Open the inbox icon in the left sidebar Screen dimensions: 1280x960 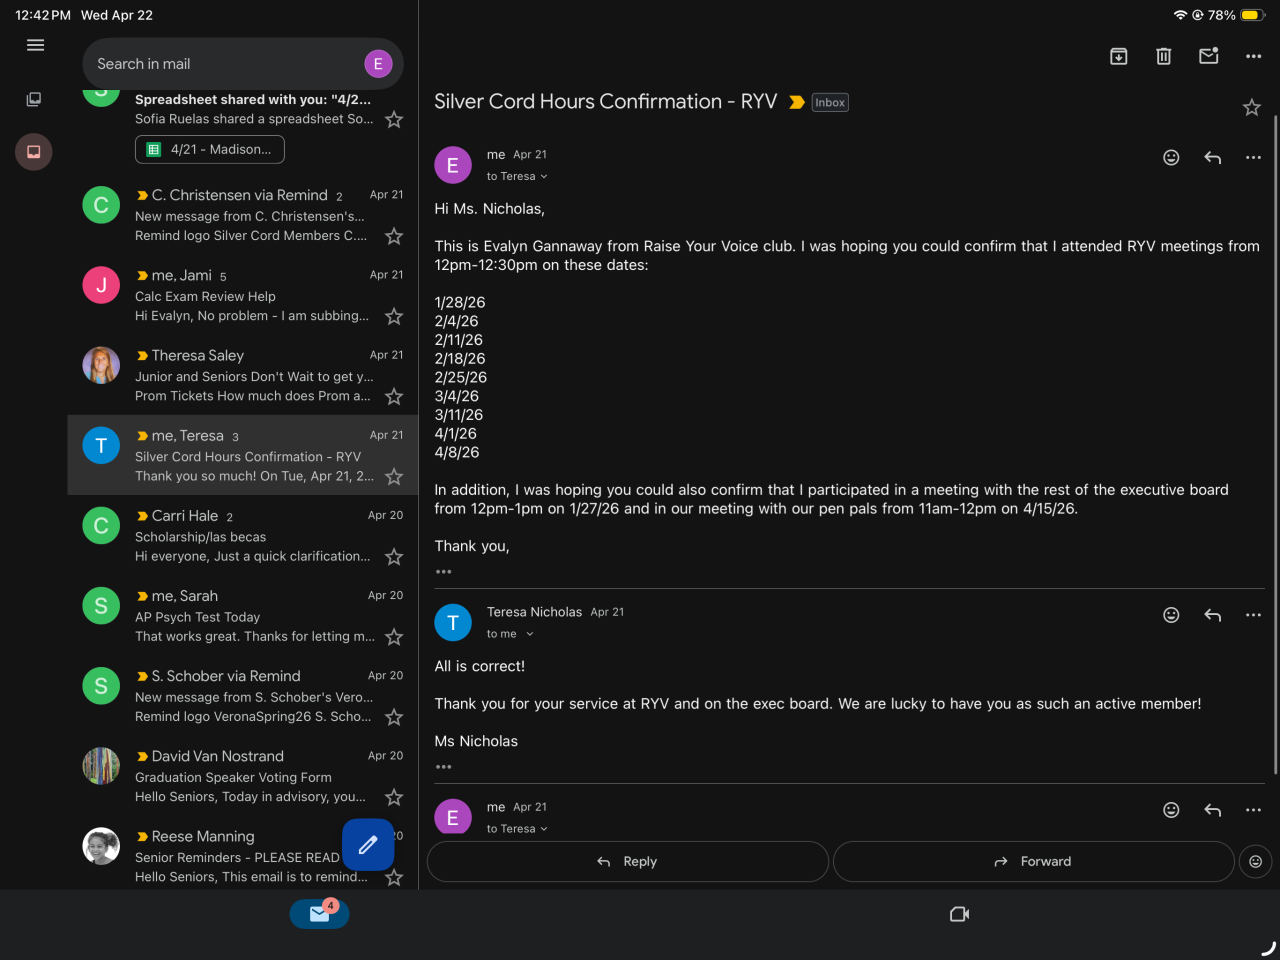pos(34,152)
